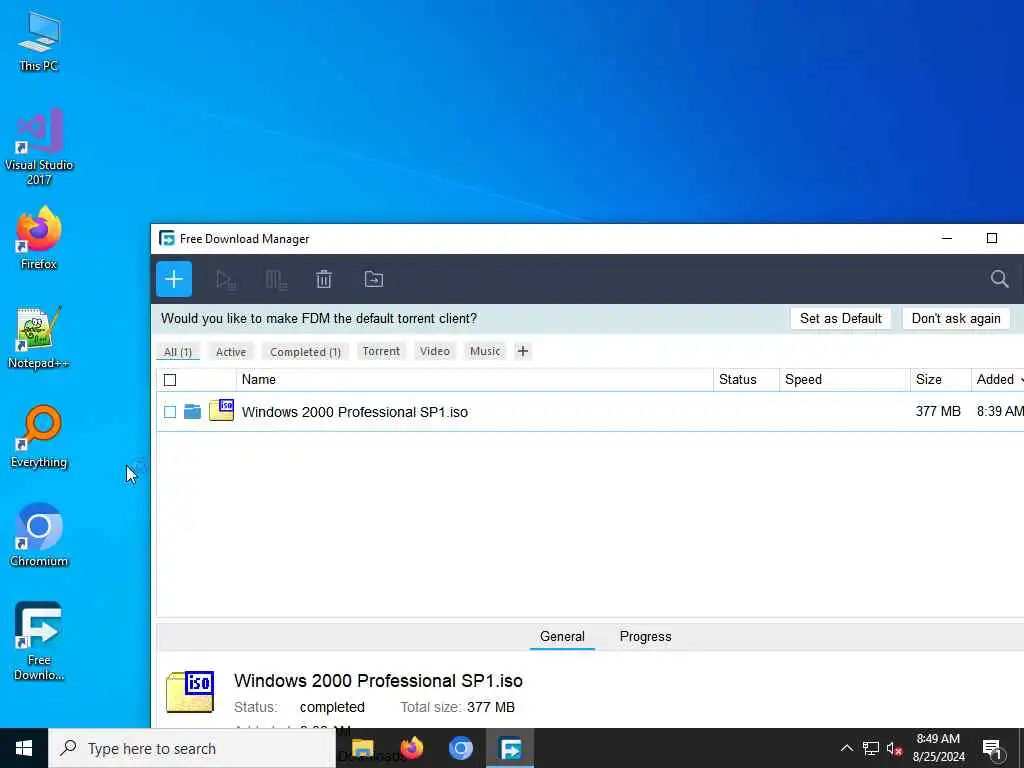Switch to the Video filter
1024x768 pixels.
pos(434,351)
